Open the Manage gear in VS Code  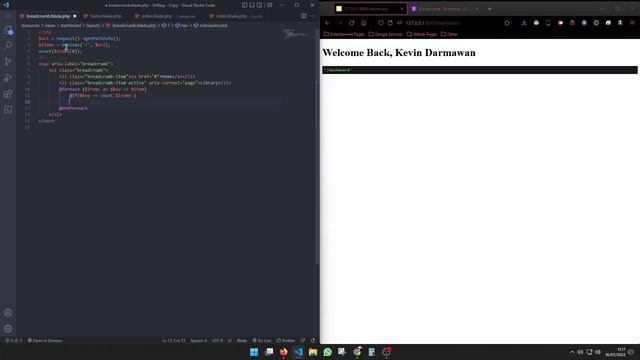[8, 329]
